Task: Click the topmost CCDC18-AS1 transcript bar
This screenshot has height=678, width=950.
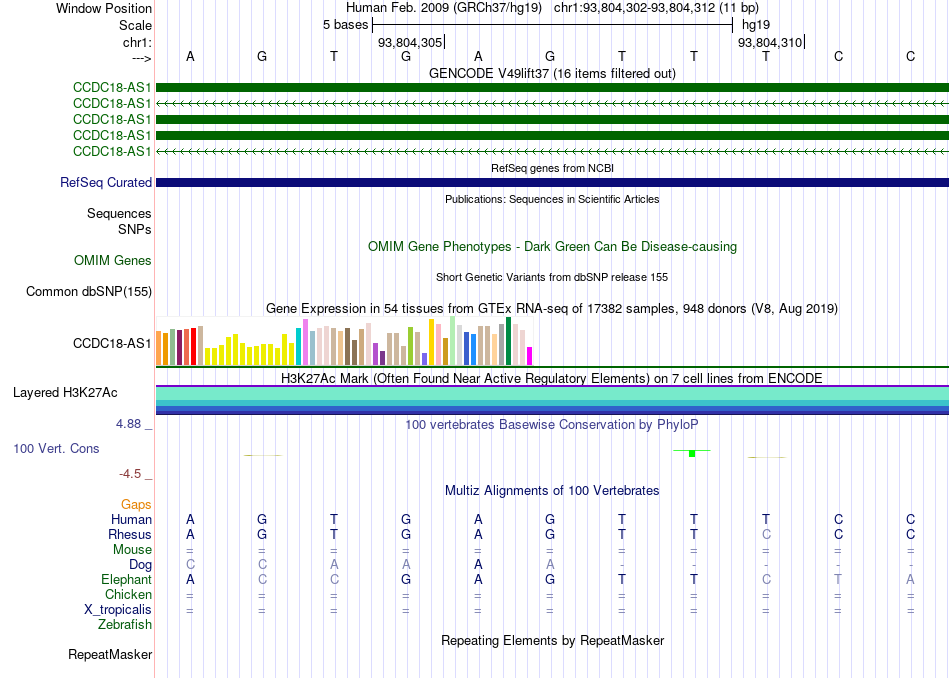Action: pos(552,88)
